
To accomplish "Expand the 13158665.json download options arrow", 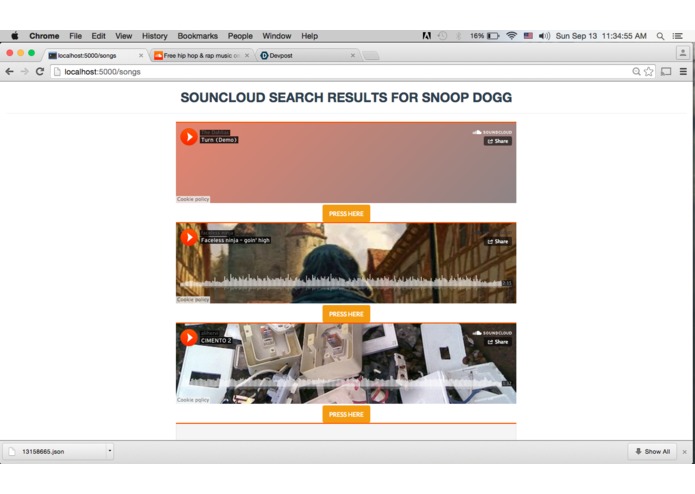I will click(x=109, y=451).
